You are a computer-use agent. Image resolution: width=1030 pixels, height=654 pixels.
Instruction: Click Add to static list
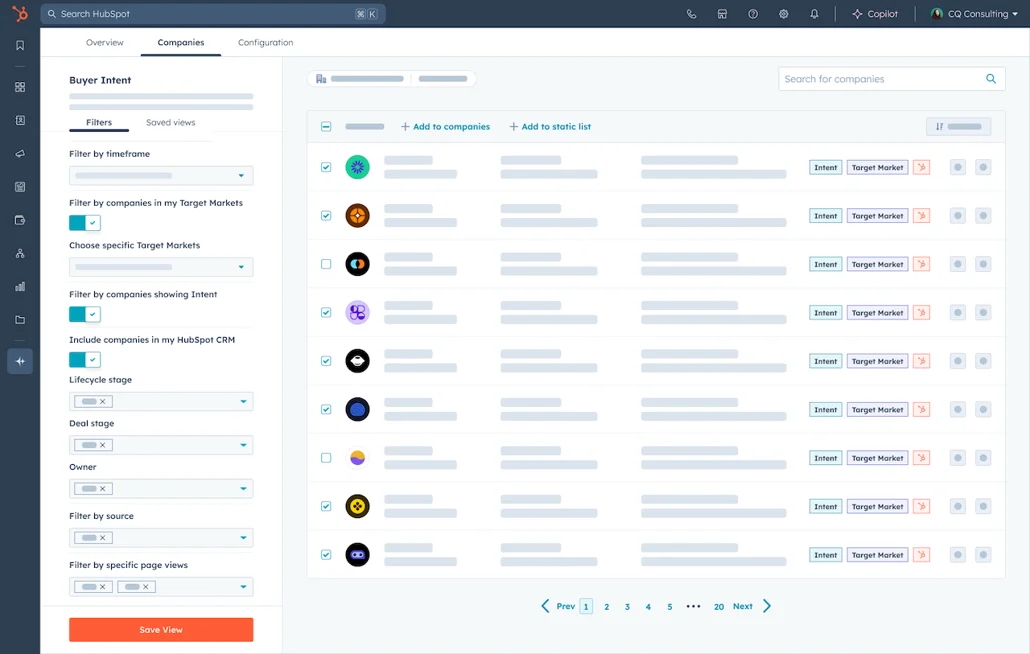(x=550, y=127)
